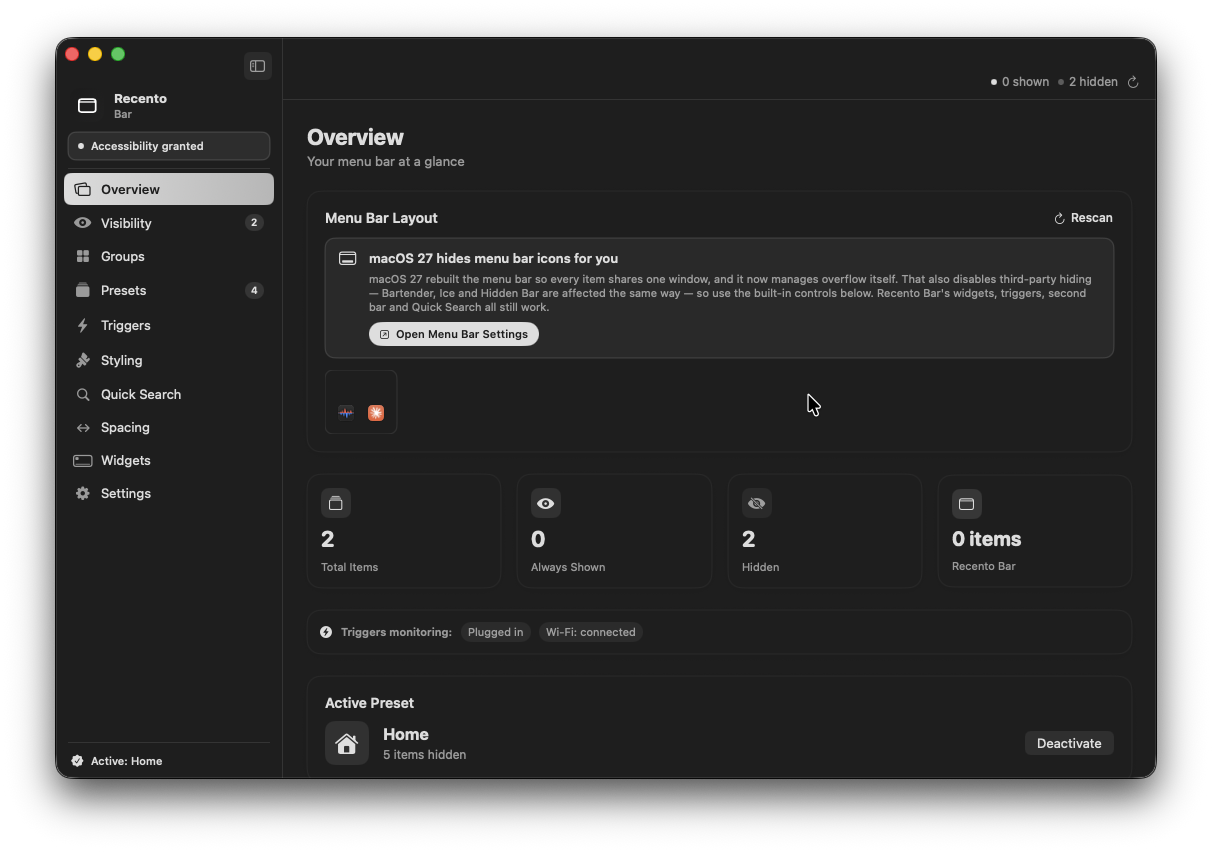
Task: Click the Overview sidebar icon
Action: pyautogui.click(x=83, y=189)
